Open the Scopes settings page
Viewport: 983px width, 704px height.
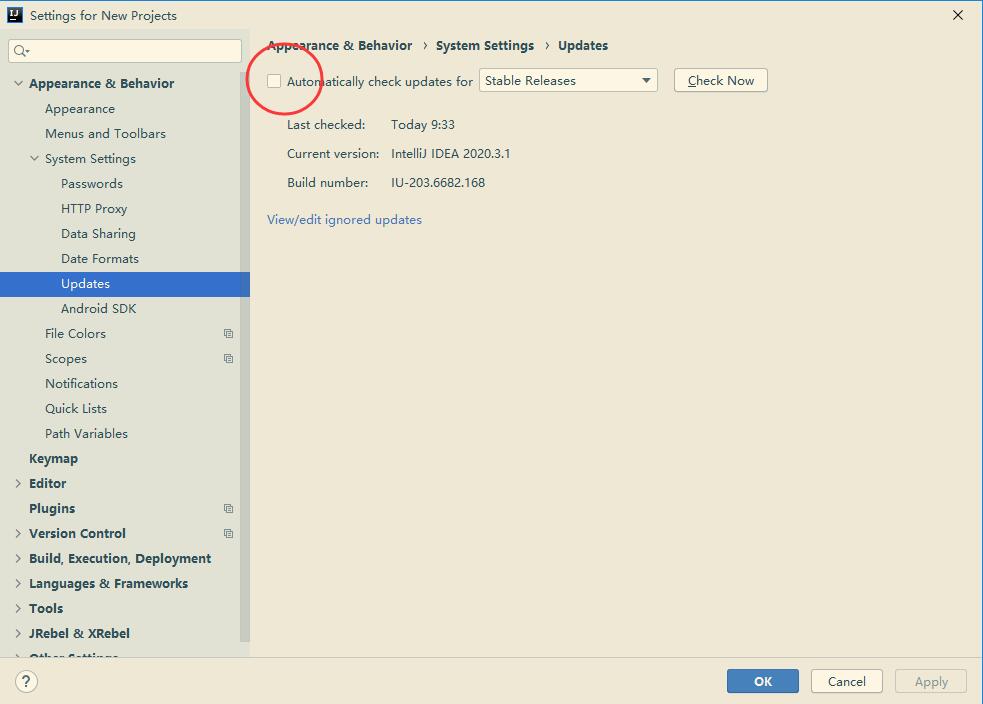click(x=66, y=359)
